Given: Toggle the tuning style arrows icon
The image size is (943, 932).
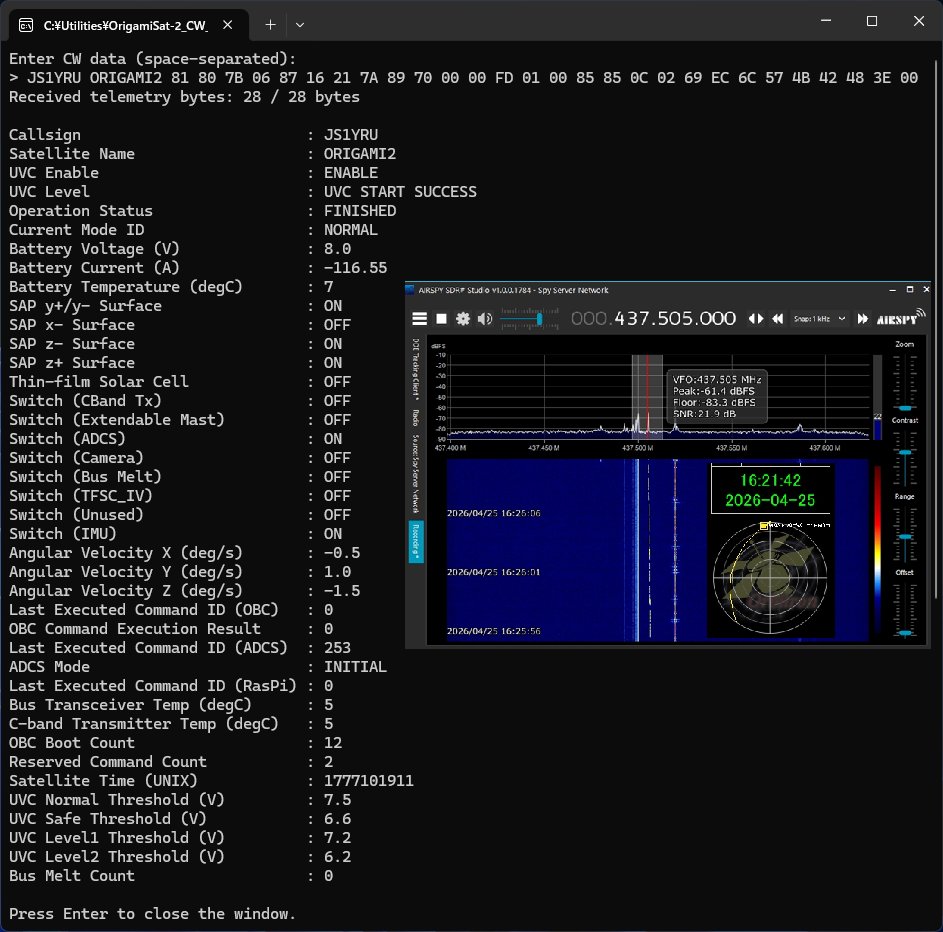Looking at the screenshot, I should pyautogui.click(x=756, y=319).
